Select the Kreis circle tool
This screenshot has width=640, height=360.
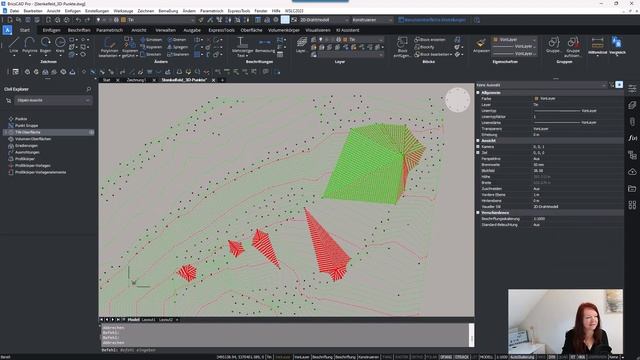[60, 45]
